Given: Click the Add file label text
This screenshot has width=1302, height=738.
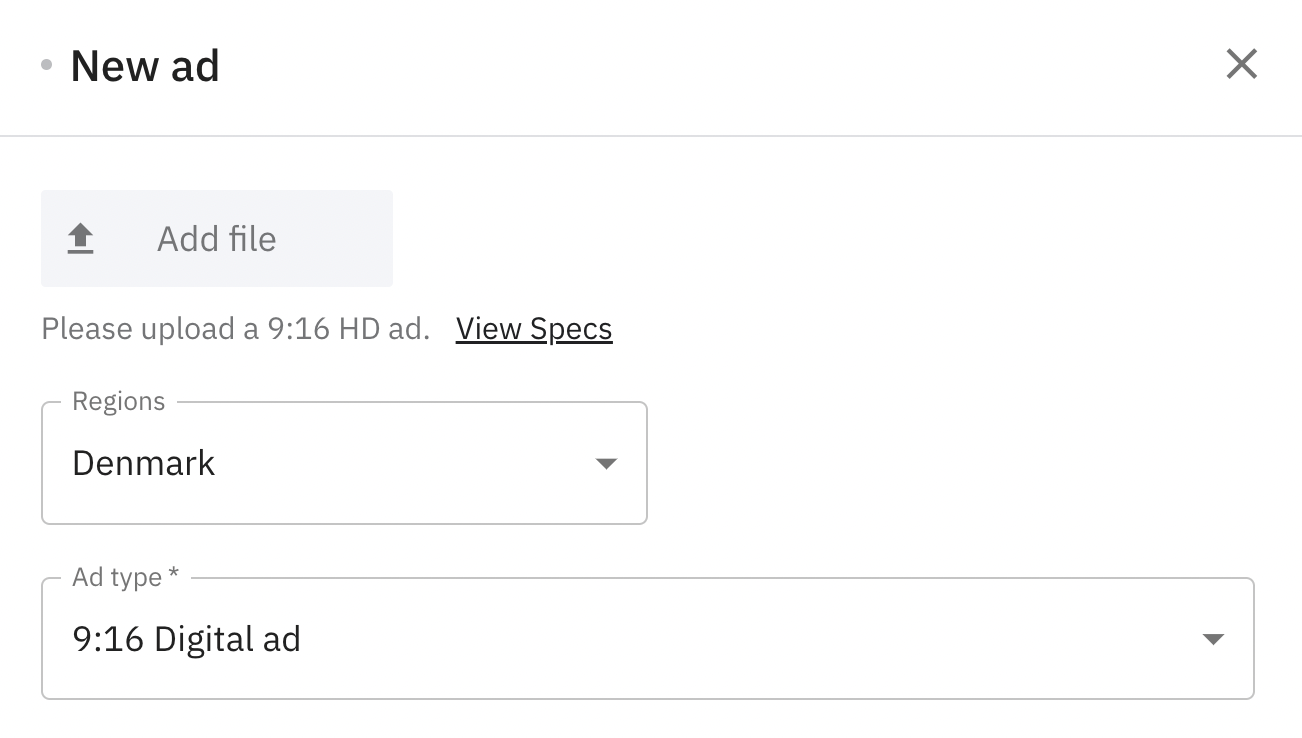Looking at the screenshot, I should 216,239.
